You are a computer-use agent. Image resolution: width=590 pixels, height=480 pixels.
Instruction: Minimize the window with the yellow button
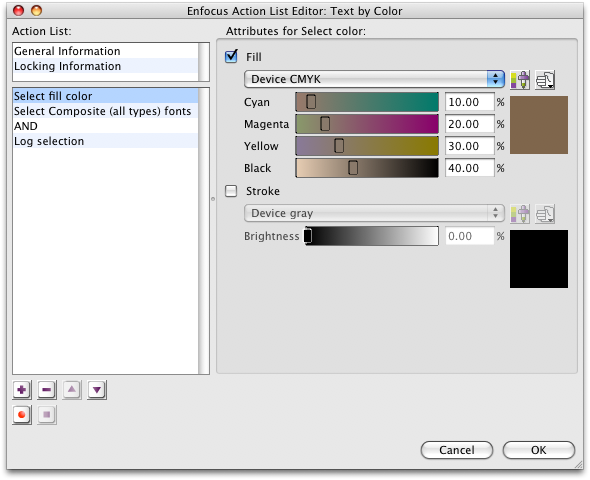coord(36,11)
